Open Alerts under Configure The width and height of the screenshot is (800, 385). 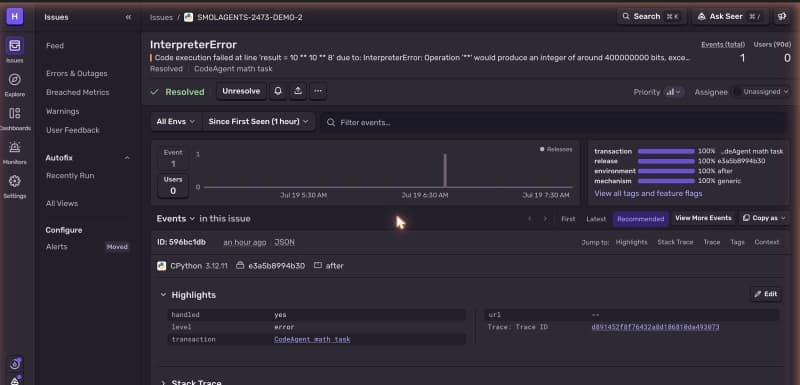click(57, 247)
